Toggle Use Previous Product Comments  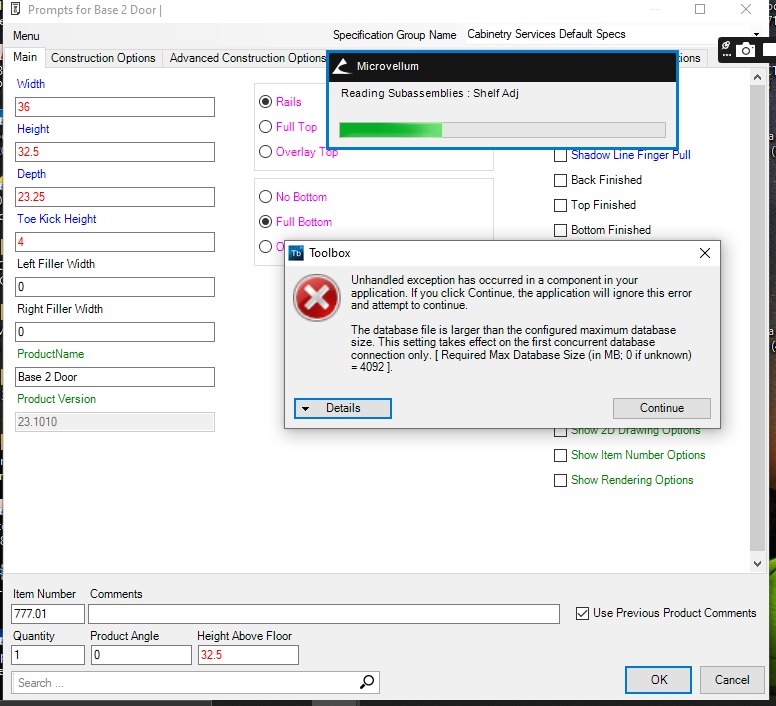tap(582, 613)
